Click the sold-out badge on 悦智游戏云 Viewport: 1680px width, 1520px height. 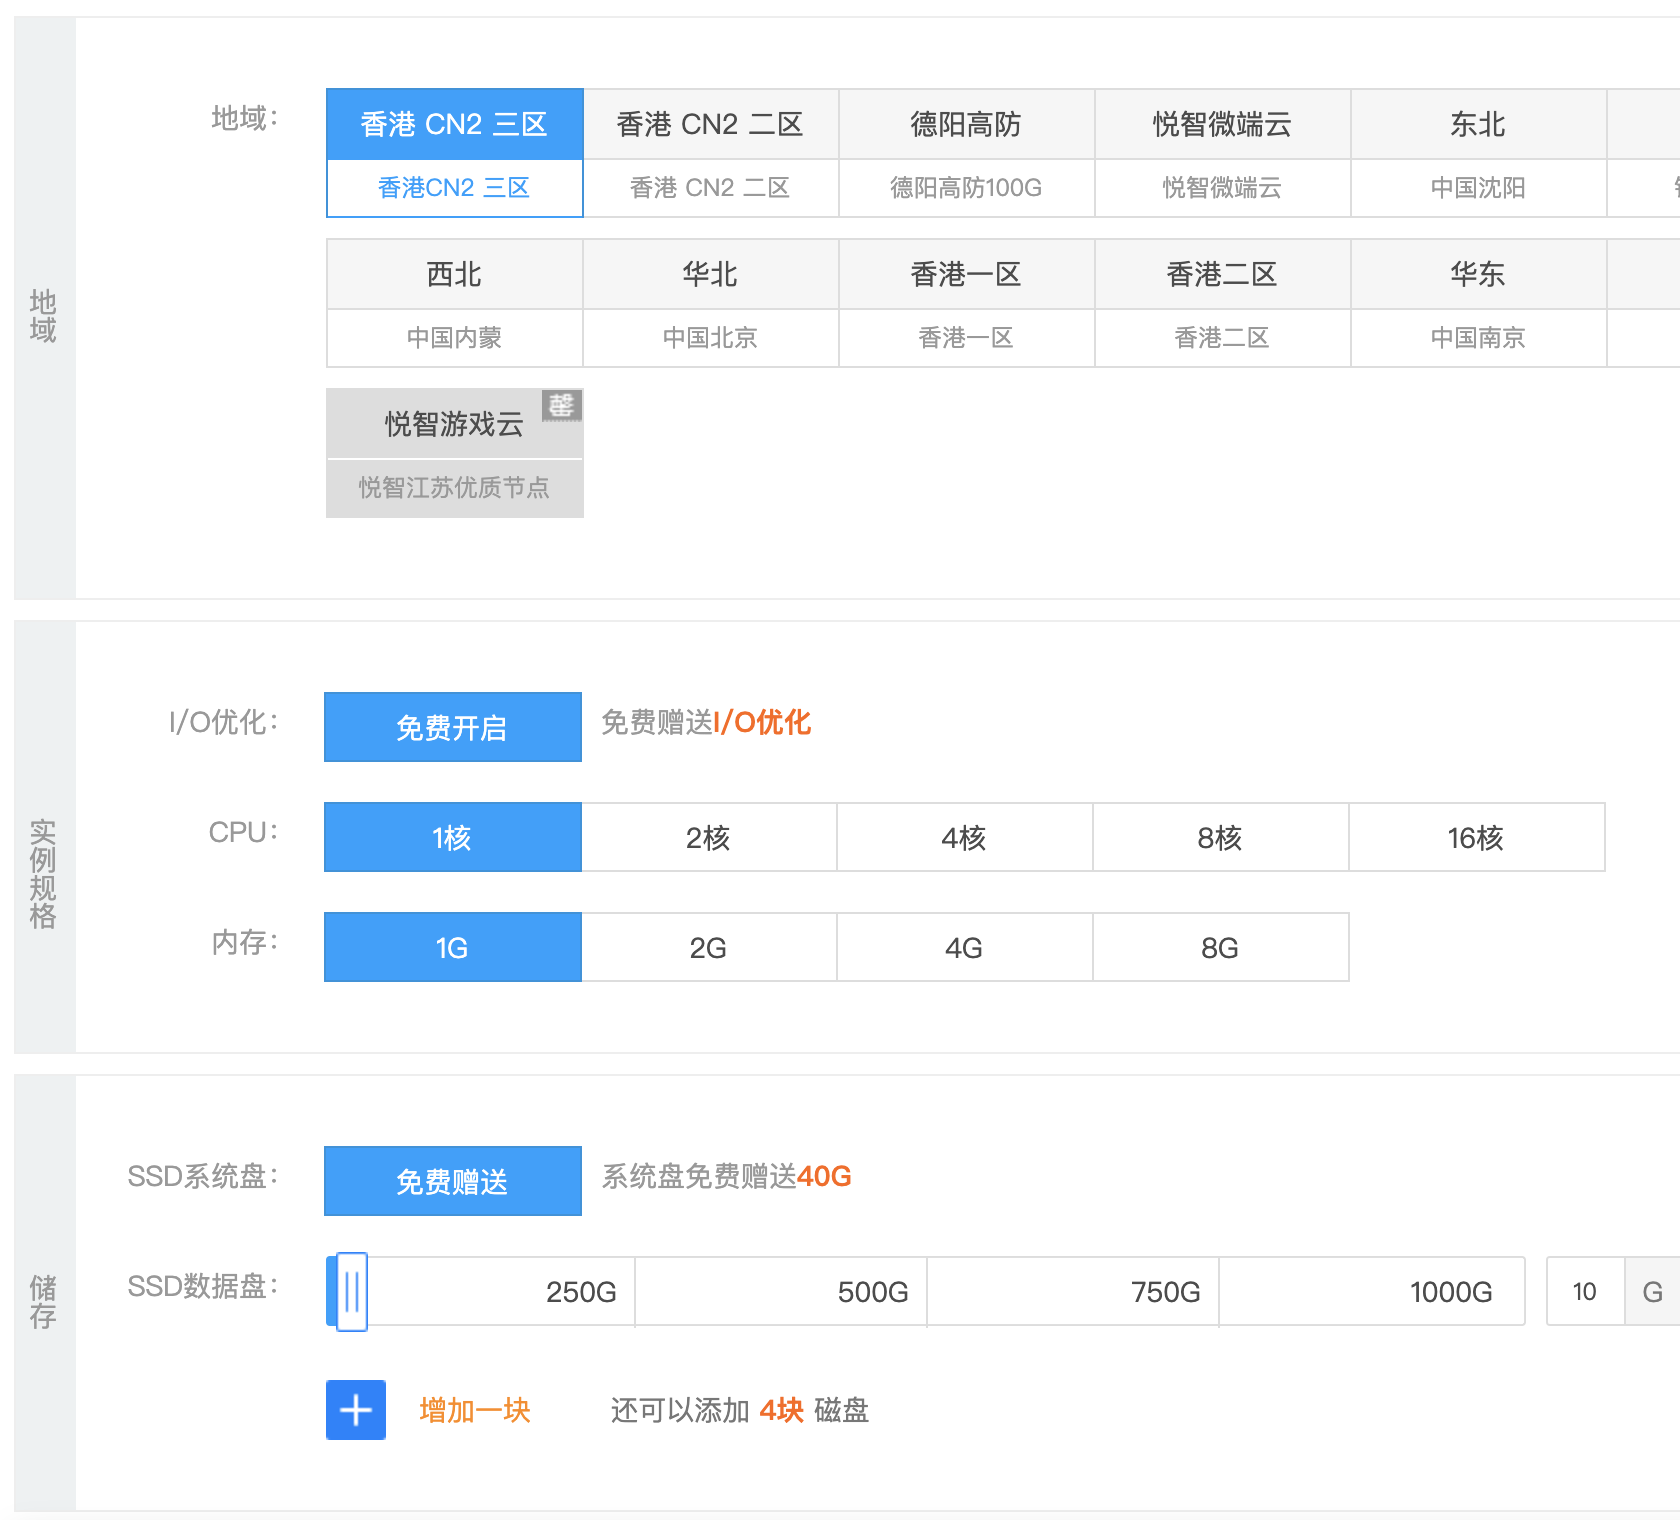tap(562, 405)
